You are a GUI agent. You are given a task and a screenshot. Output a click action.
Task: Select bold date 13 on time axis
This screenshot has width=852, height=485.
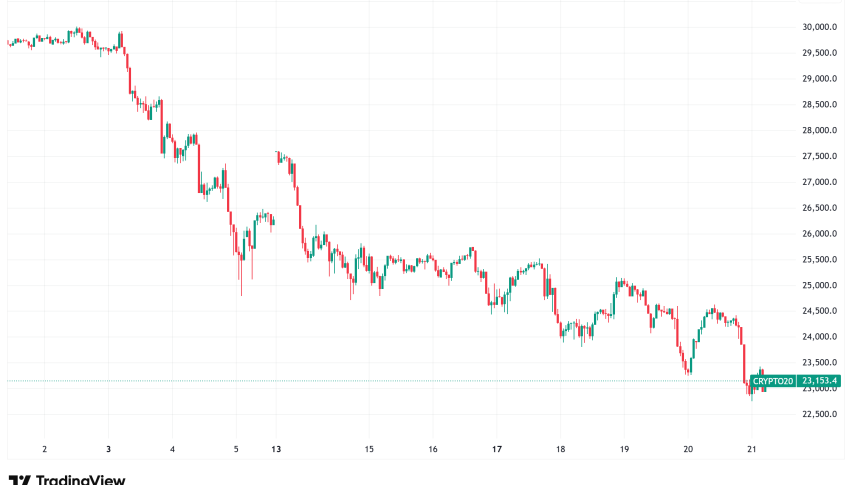[x=276, y=450]
